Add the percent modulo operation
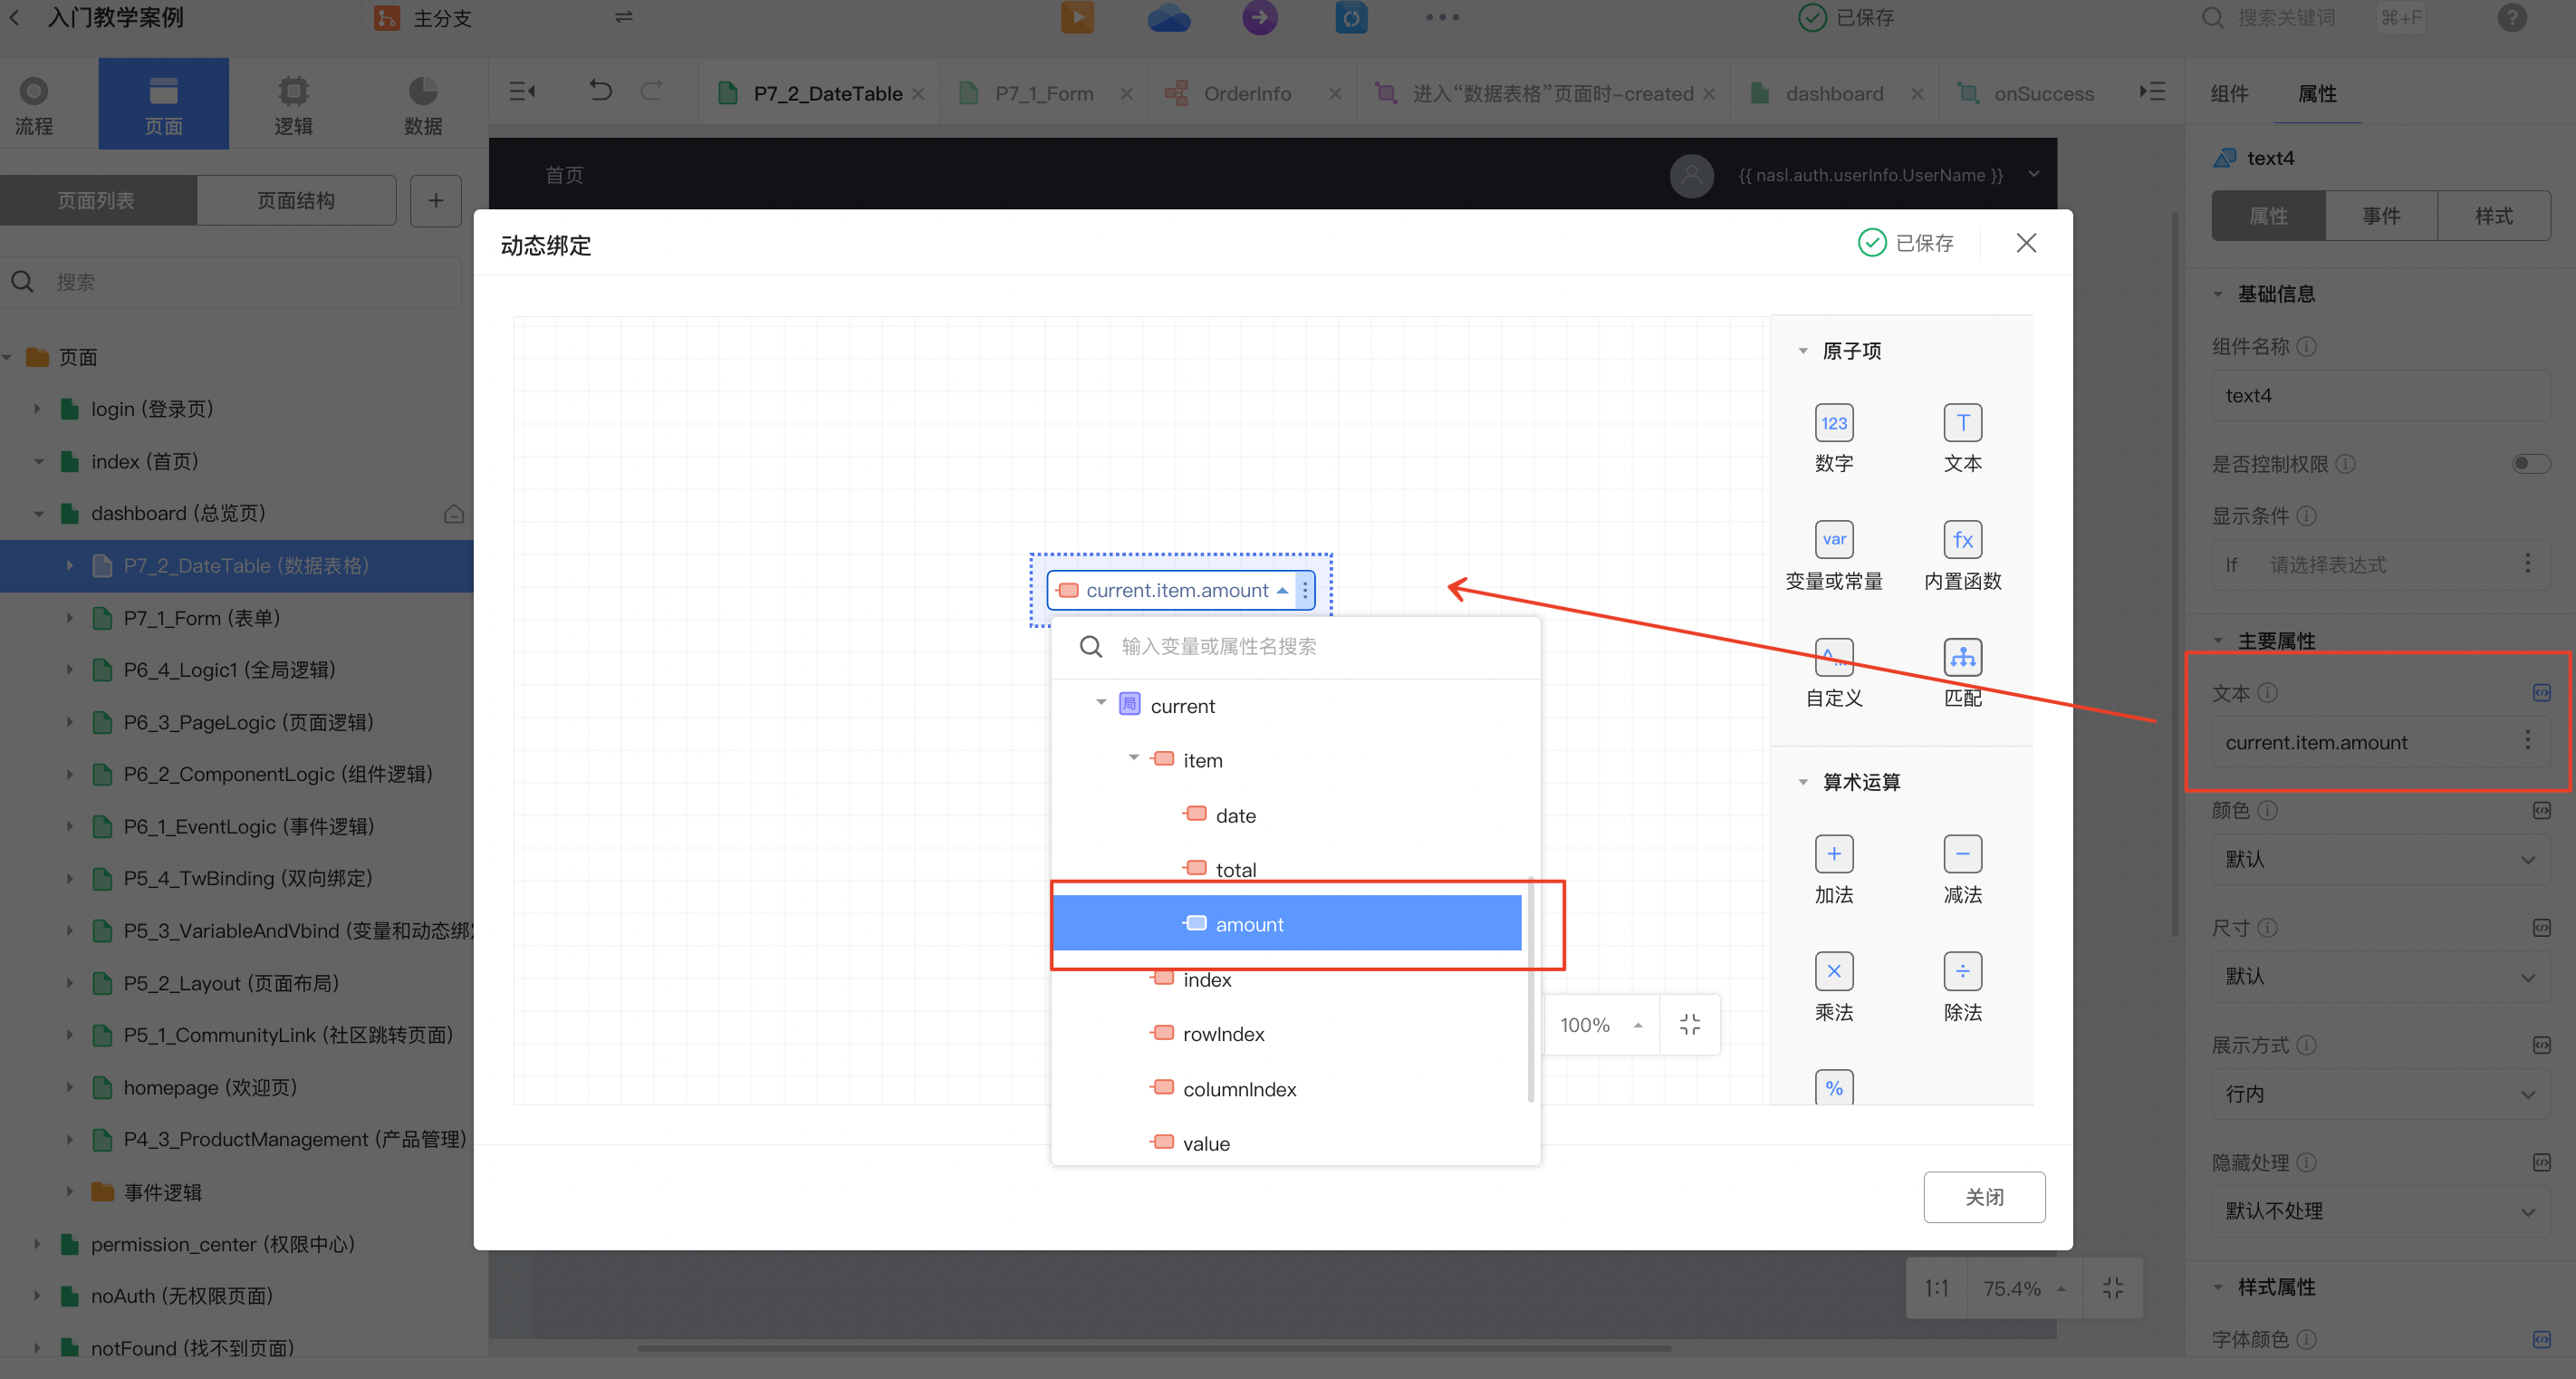Viewport: 2576px width, 1379px height. (1833, 1087)
